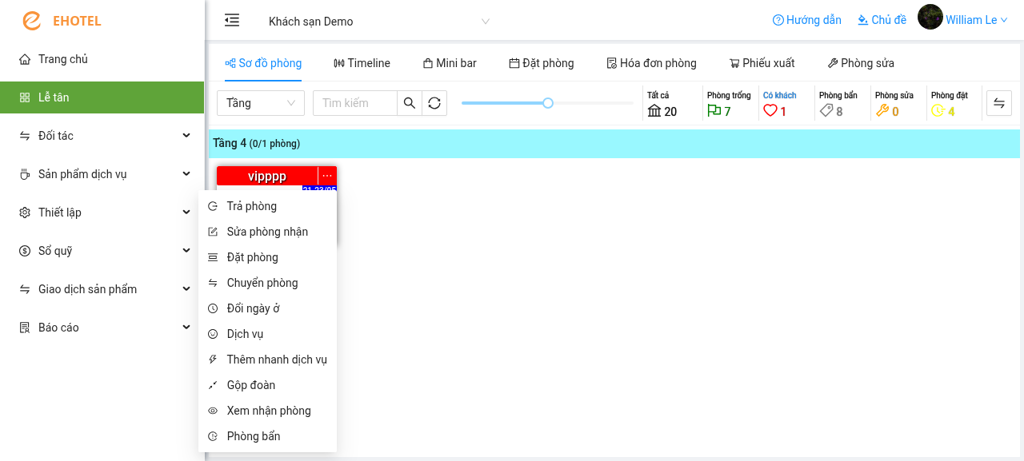Switch to Phiếu xuất tab
Image resolution: width=1024 pixels, height=461 pixels.
pos(762,63)
